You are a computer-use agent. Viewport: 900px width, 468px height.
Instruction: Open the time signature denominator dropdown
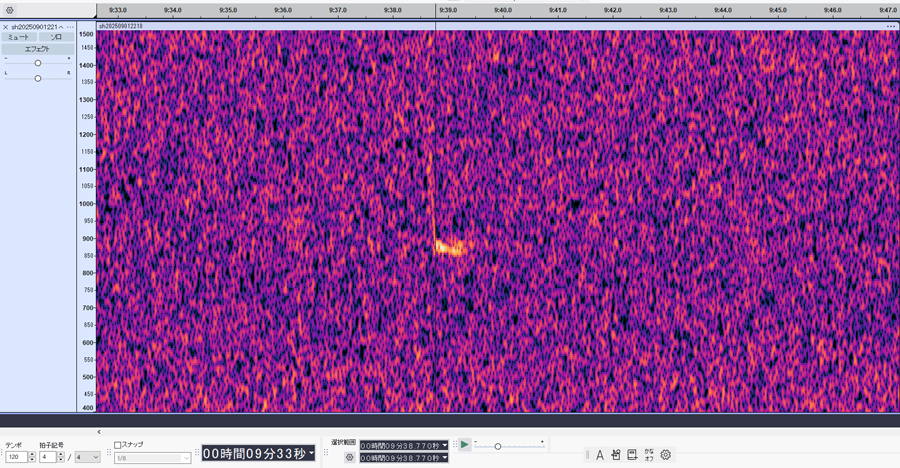88,457
